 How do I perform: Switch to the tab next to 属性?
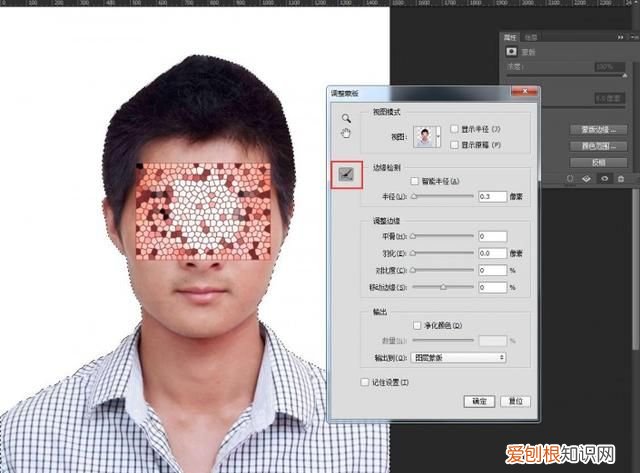[531, 38]
